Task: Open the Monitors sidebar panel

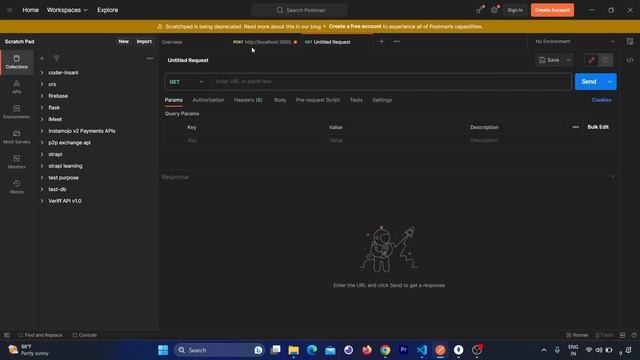Action: [17, 162]
